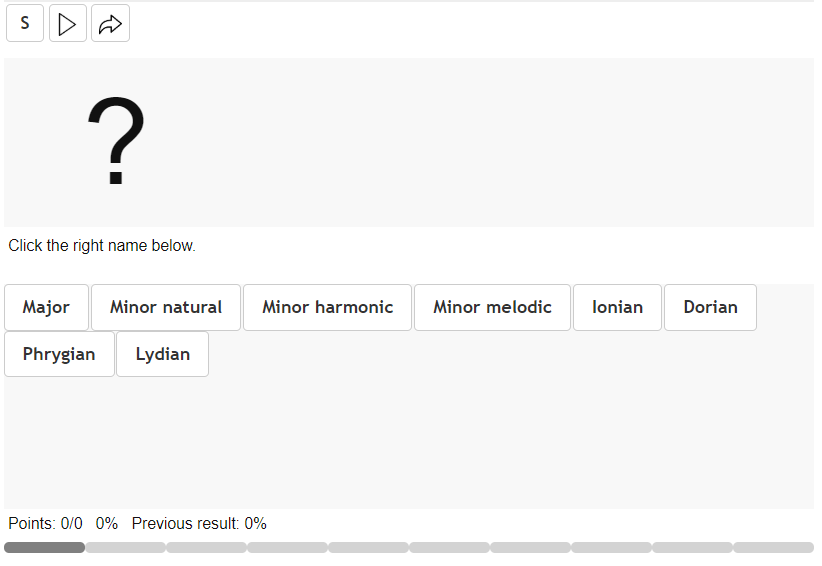This screenshot has height=566, width=822.
Task: Click the dark first progress bar segment
Action: tap(44, 548)
